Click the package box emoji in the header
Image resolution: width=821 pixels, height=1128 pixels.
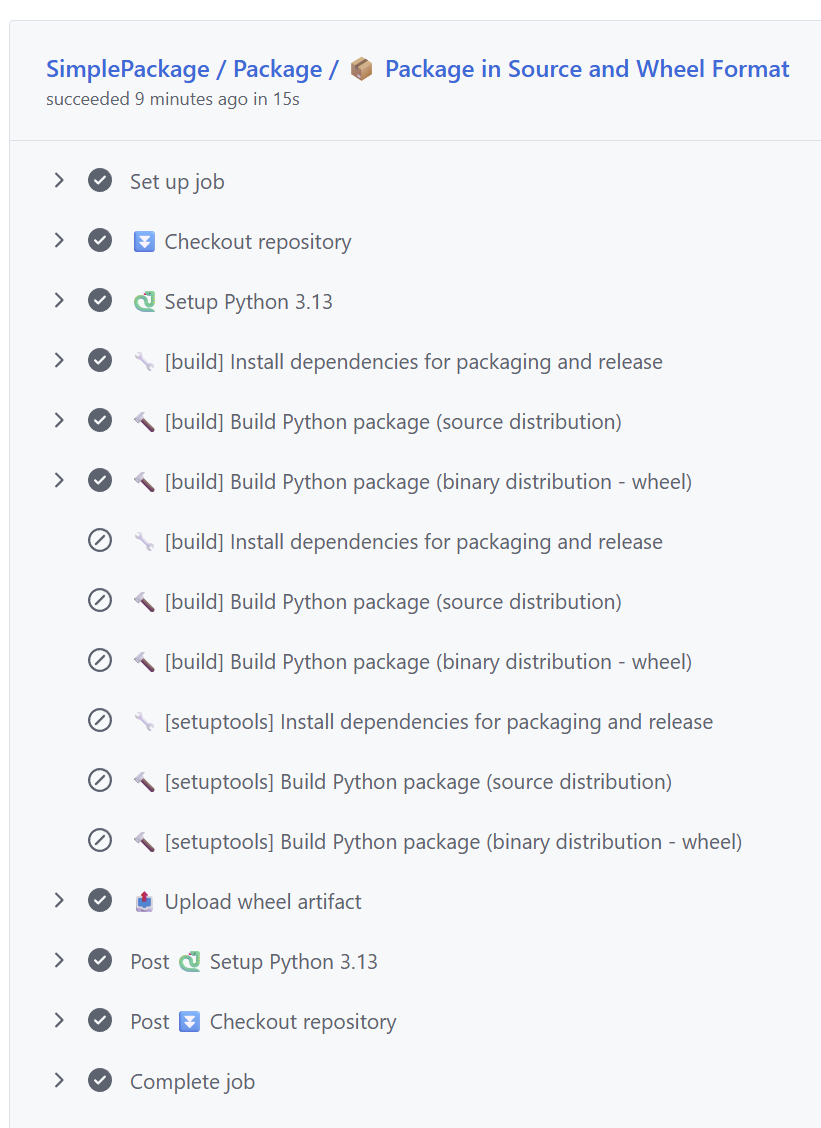tap(361, 69)
